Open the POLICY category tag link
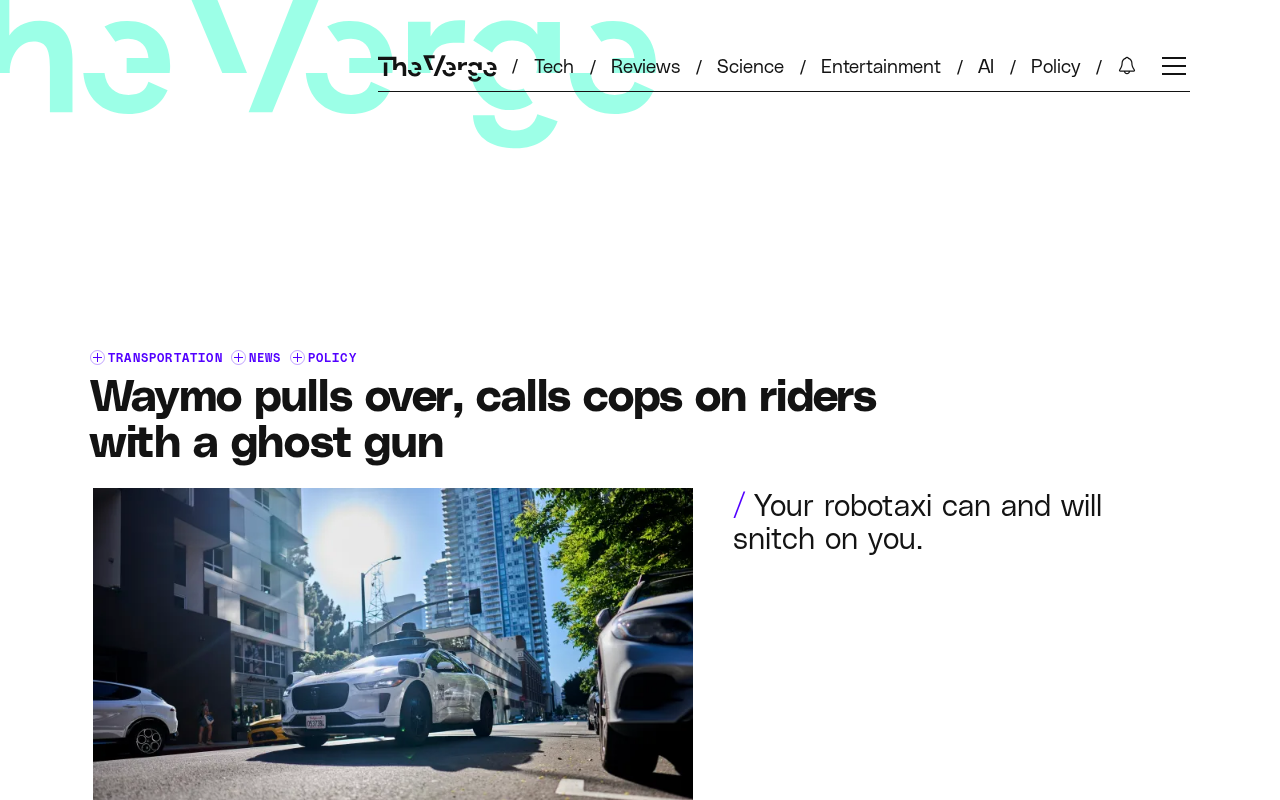The image size is (1280, 800). tap(332, 358)
